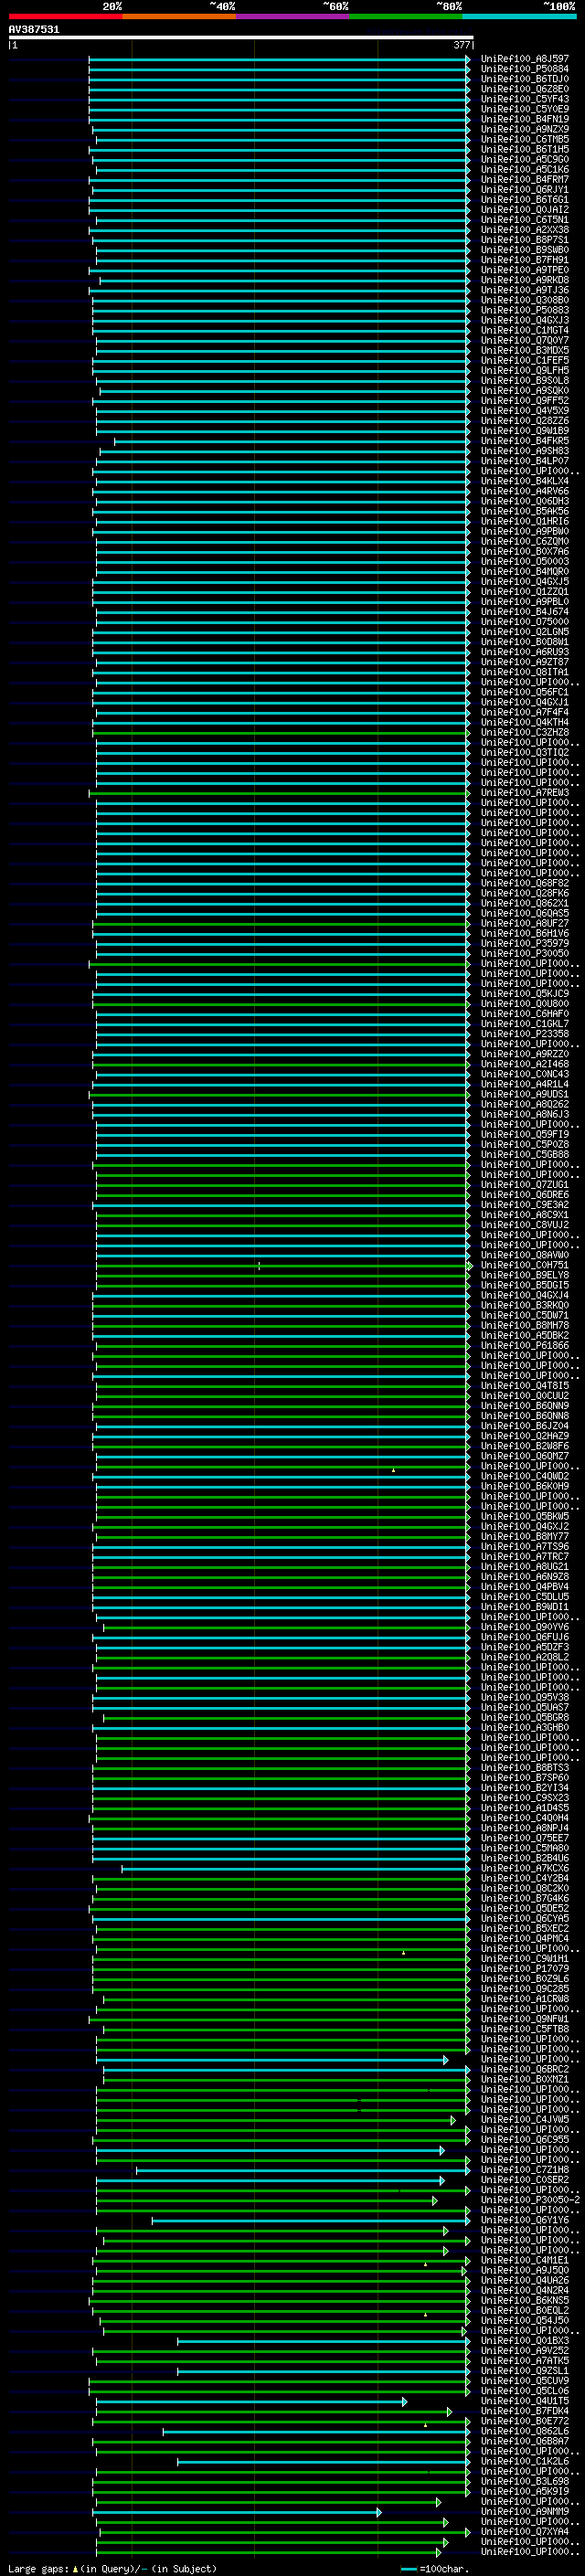Select hit label UniRef100_C1MGT4
Image resolution: width=585 pixels, height=2576 pixels.
coord(525,330)
